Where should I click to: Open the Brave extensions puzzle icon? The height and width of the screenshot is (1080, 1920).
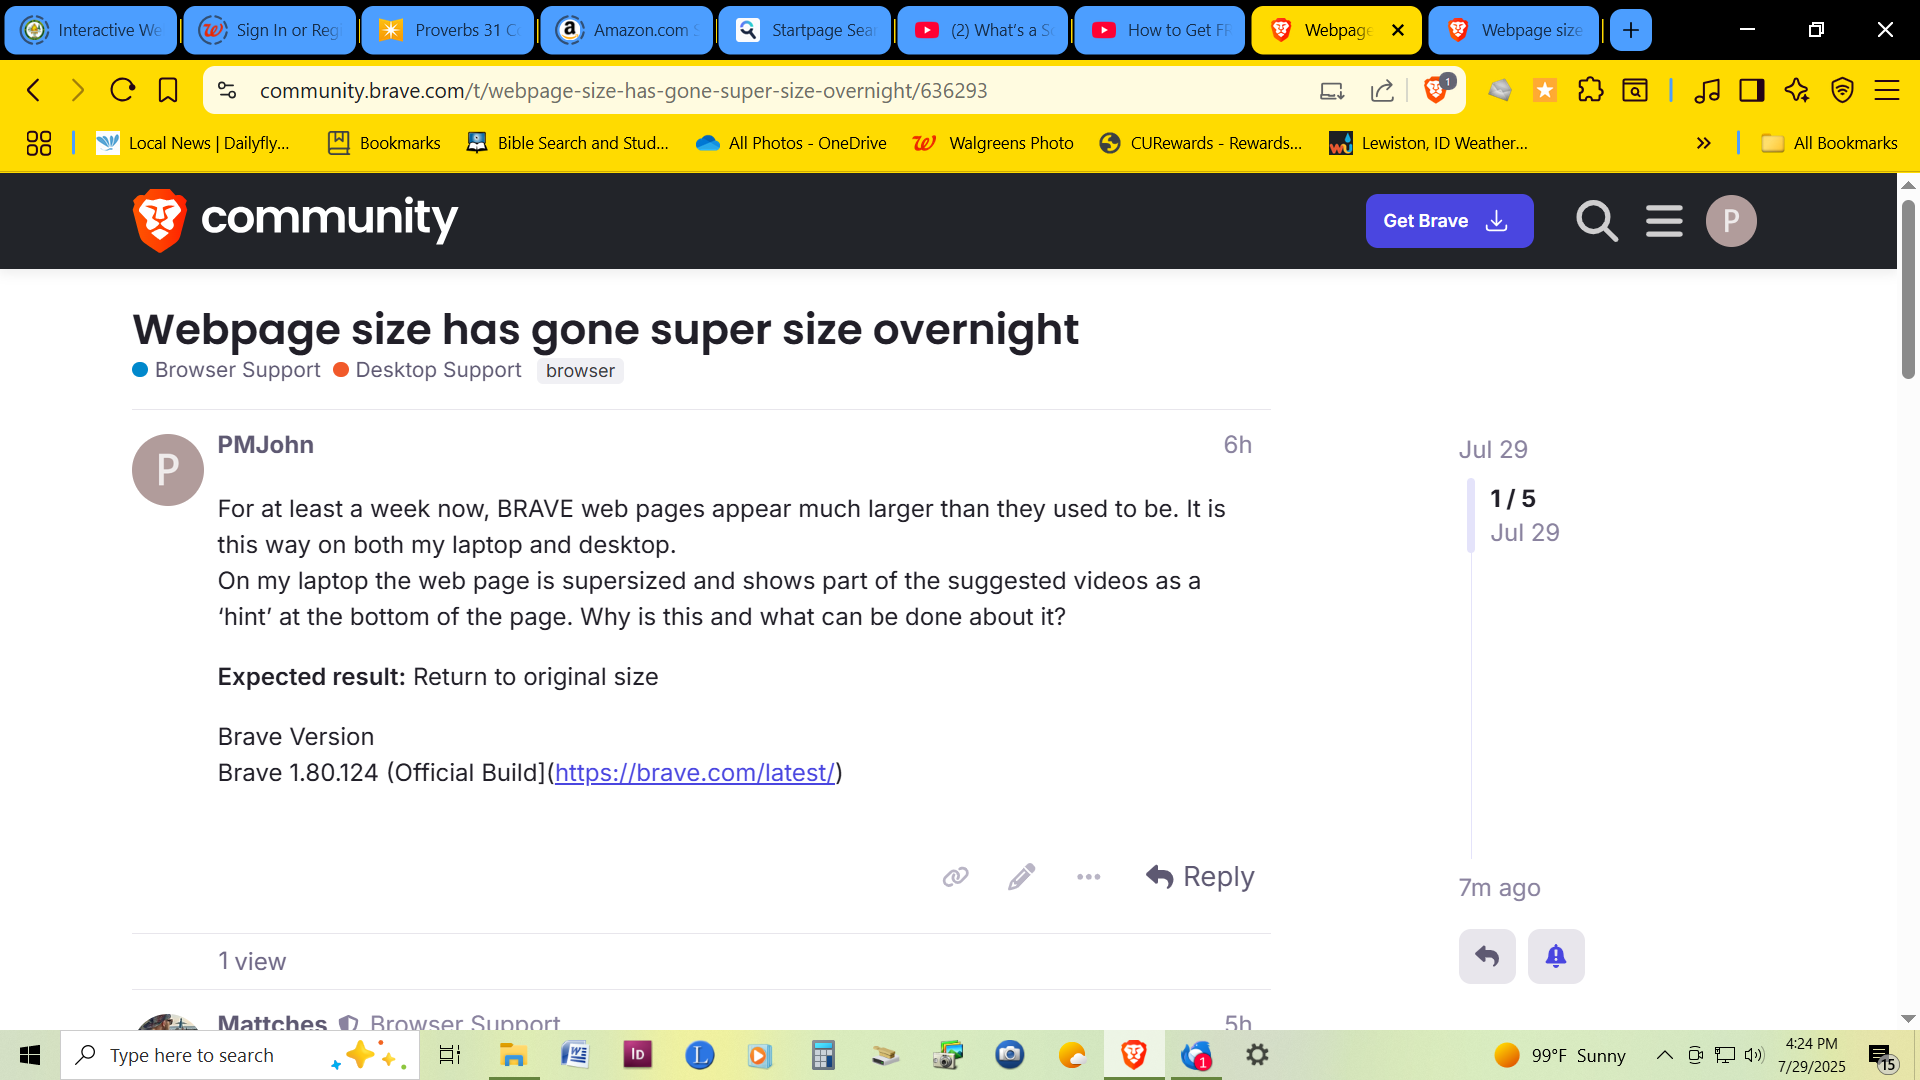tap(1590, 91)
